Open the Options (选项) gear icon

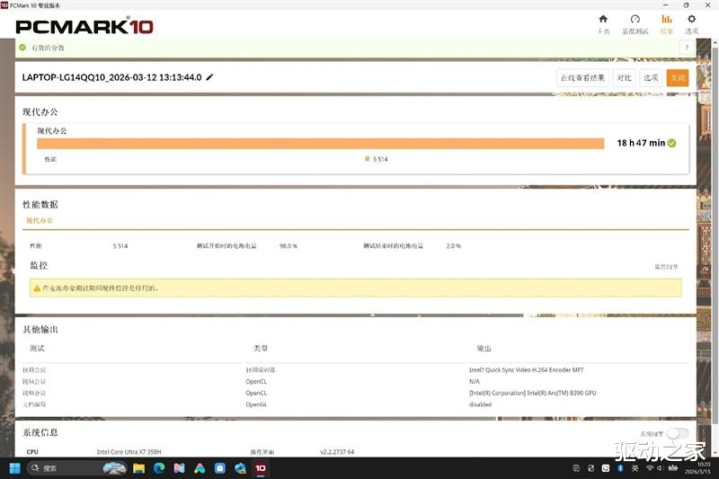(691, 19)
